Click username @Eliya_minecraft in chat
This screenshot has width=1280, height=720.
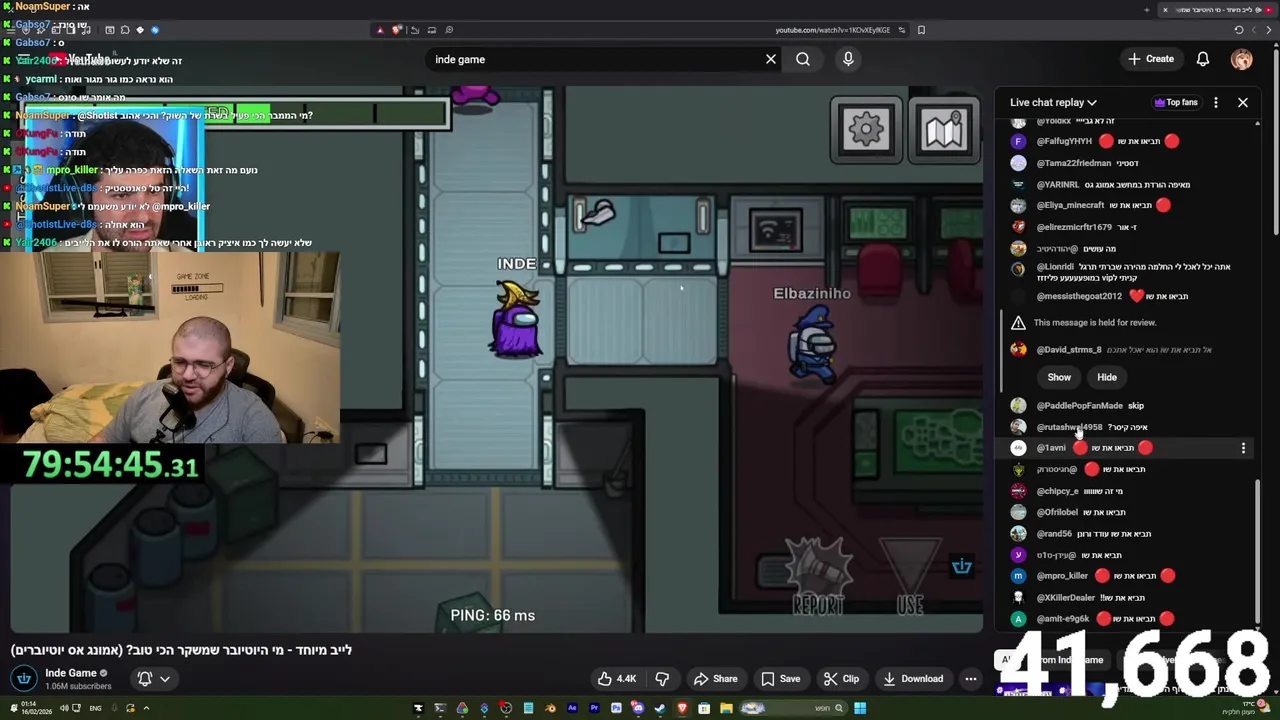click(1070, 205)
